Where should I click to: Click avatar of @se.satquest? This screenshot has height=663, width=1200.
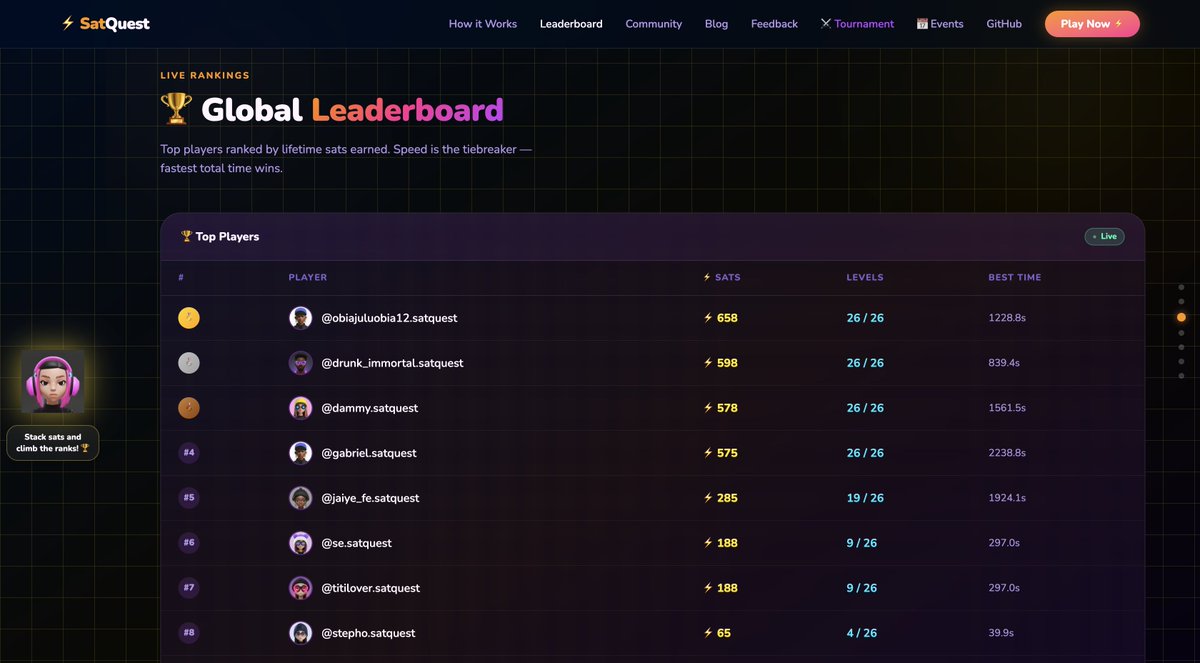(x=300, y=543)
